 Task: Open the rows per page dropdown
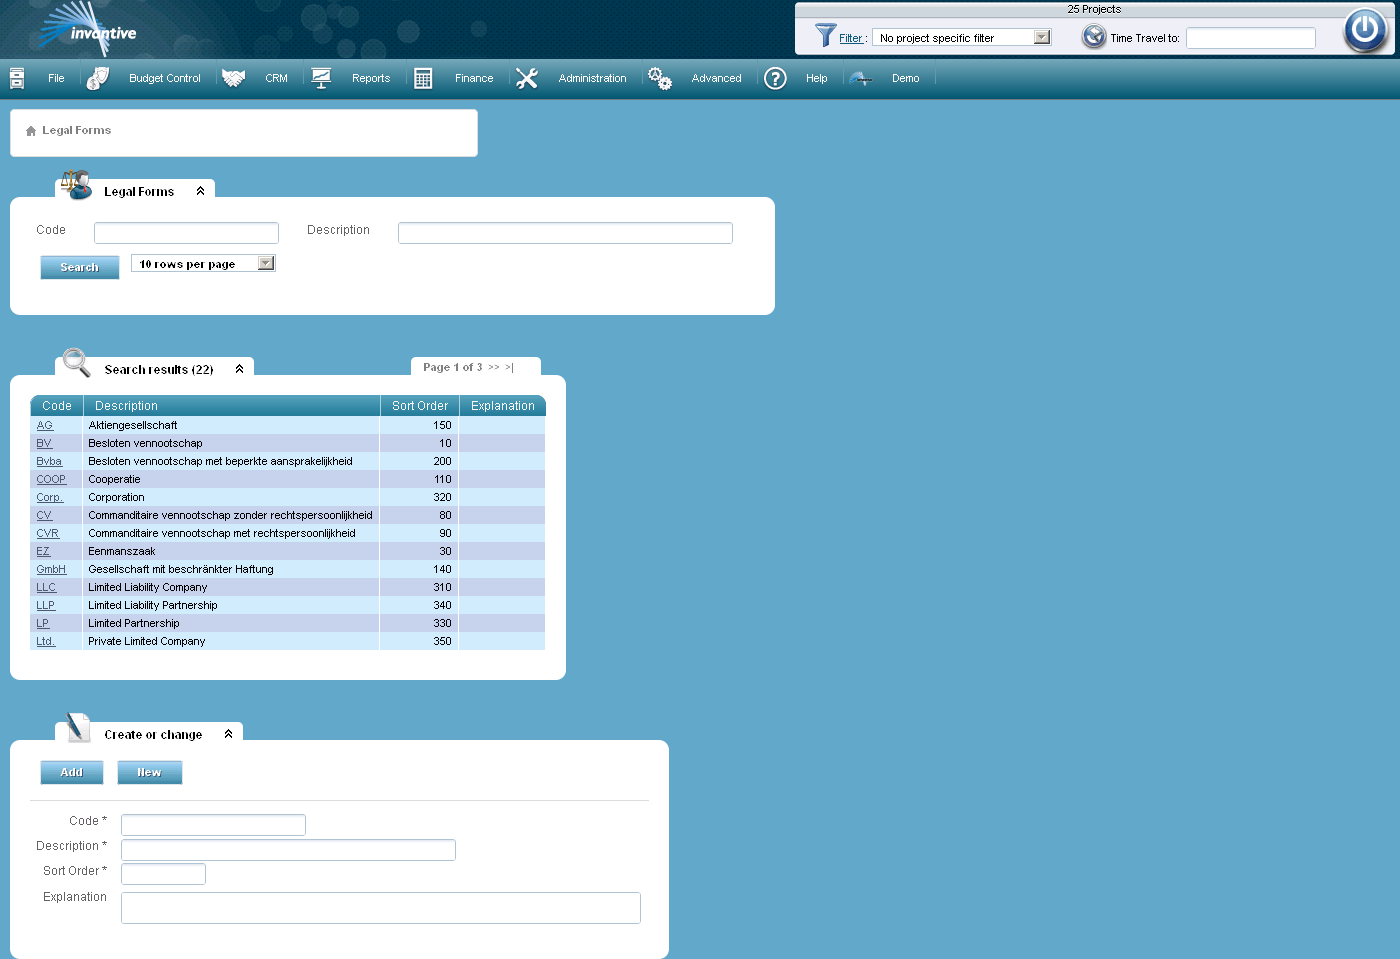pyautogui.click(x=266, y=263)
